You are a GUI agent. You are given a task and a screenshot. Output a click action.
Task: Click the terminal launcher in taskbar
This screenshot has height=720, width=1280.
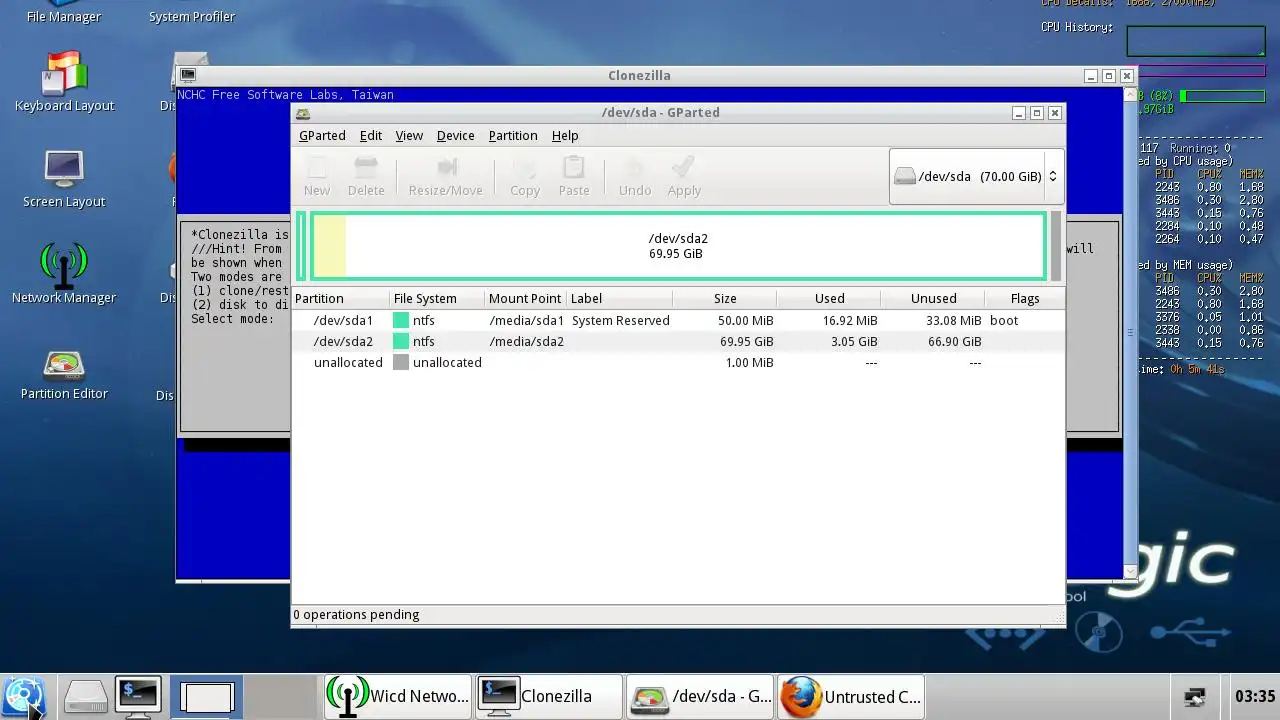click(x=138, y=696)
